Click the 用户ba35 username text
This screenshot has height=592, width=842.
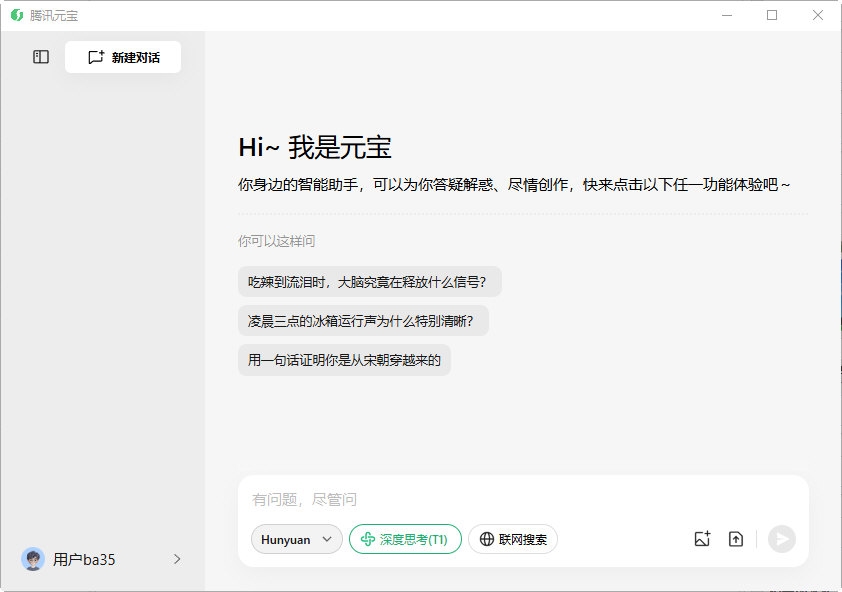[x=84, y=560]
